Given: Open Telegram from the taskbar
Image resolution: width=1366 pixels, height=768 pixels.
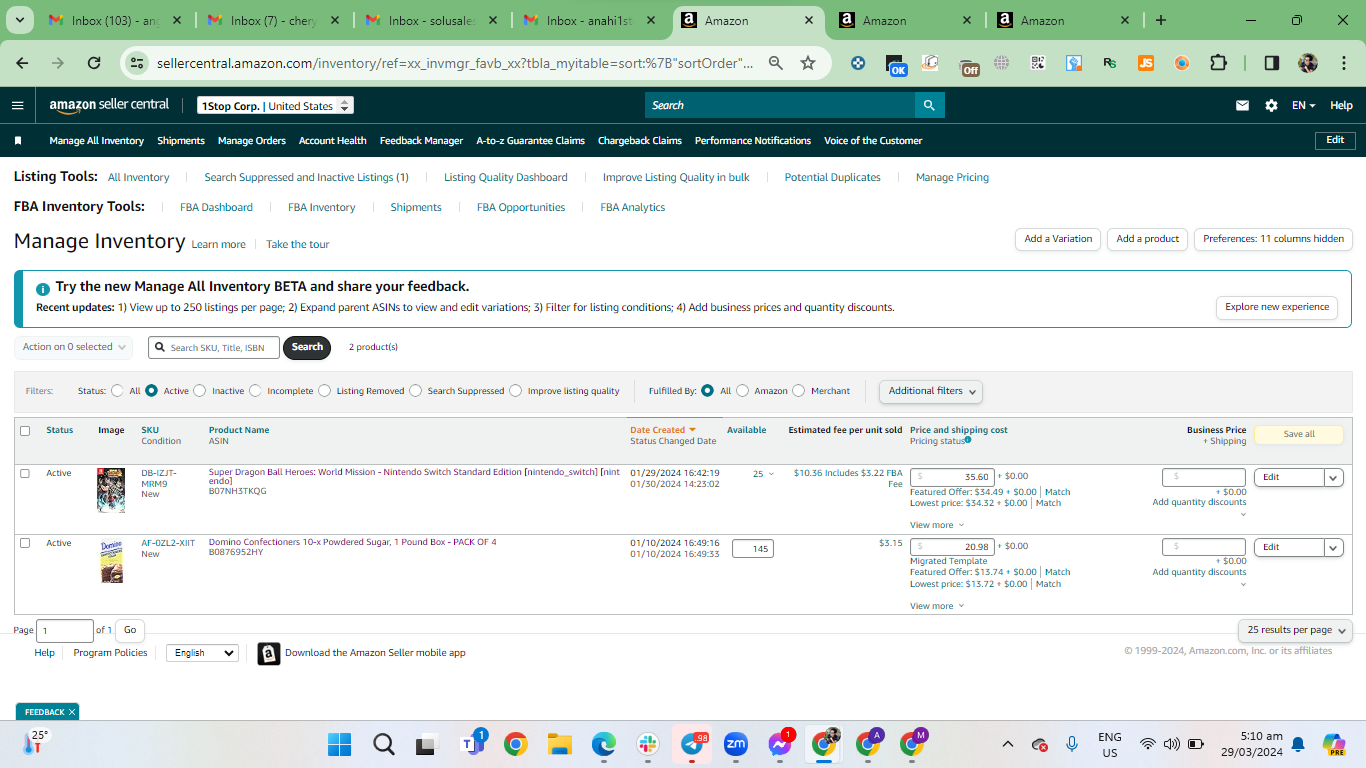Looking at the screenshot, I should coord(693,744).
